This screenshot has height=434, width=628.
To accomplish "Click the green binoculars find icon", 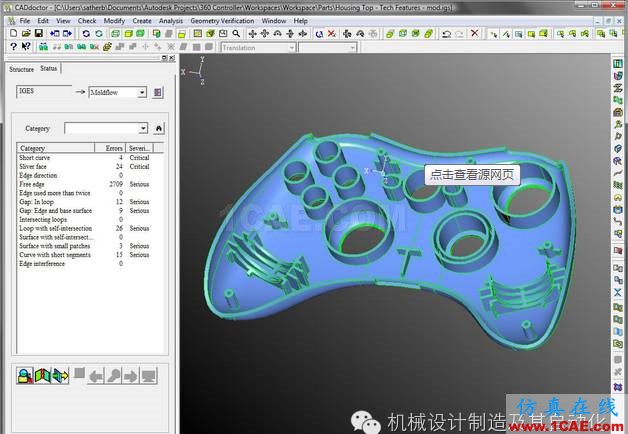I will 43,47.
